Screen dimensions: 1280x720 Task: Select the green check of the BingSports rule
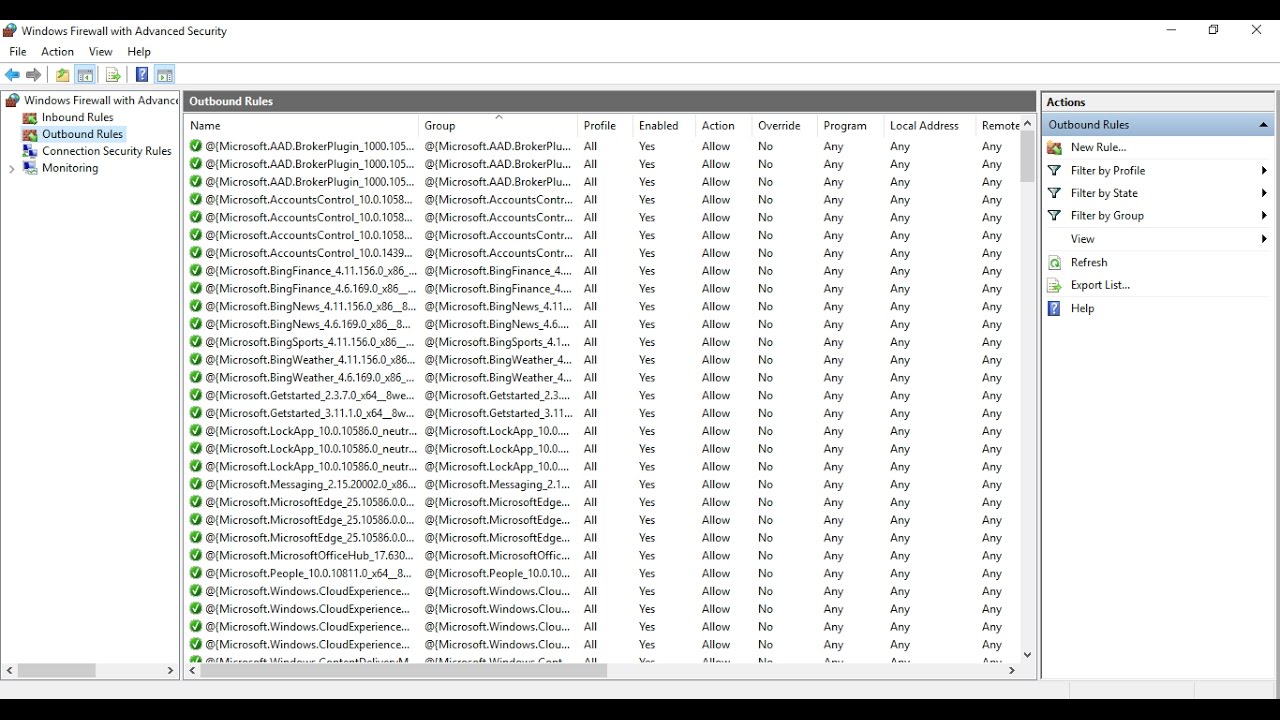click(196, 342)
